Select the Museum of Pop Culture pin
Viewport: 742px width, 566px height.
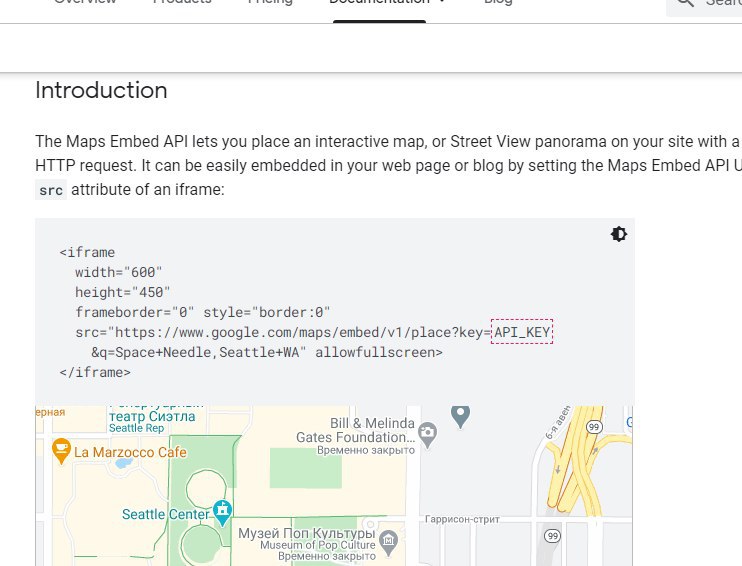click(x=389, y=542)
